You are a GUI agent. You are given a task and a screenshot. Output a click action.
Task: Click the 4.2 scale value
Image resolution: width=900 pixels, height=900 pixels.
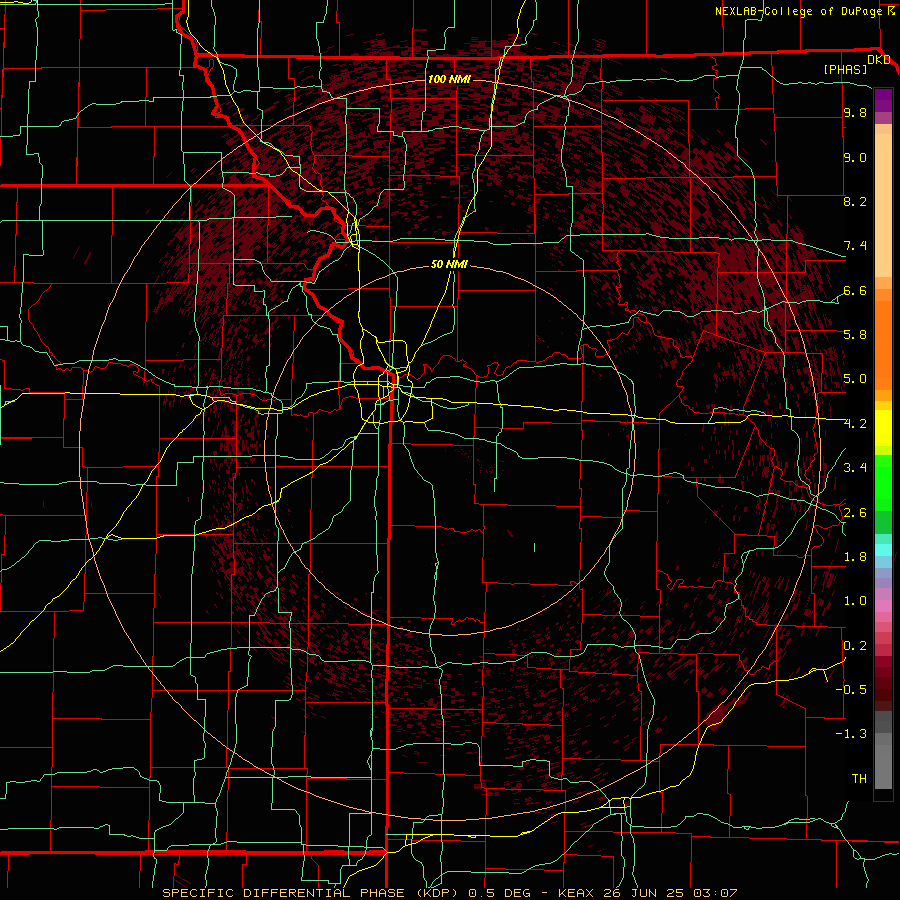click(855, 424)
